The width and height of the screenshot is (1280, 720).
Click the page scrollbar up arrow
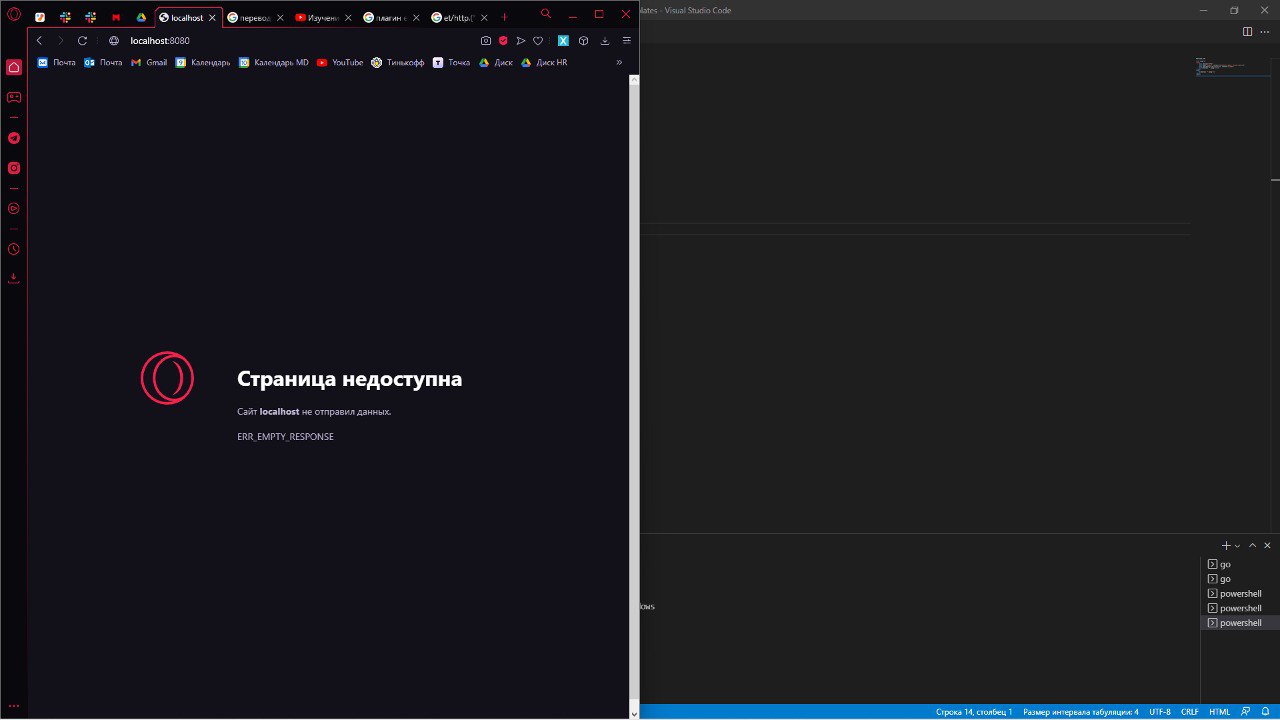(634, 79)
